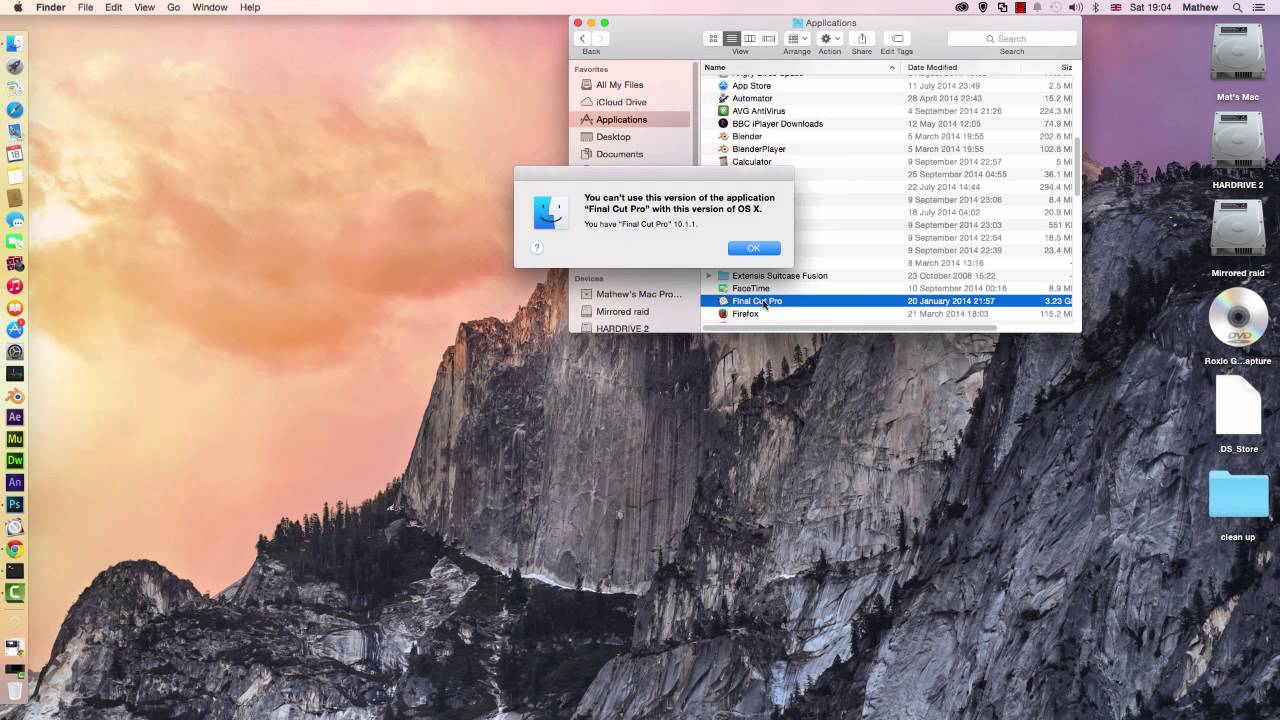1280x720 pixels.
Task: Select Desktop in Finder sidebar
Action: [613, 137]
